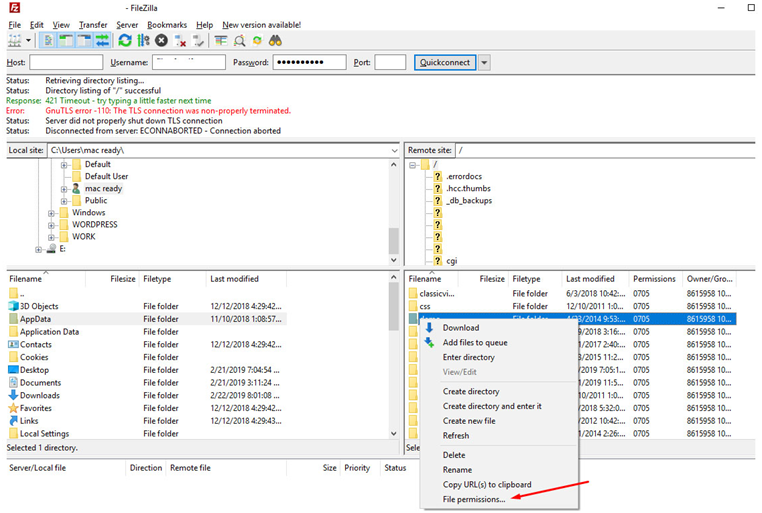Focus the Password input field
The height and width of the screenshot is (513, 762).
point(310,62)
